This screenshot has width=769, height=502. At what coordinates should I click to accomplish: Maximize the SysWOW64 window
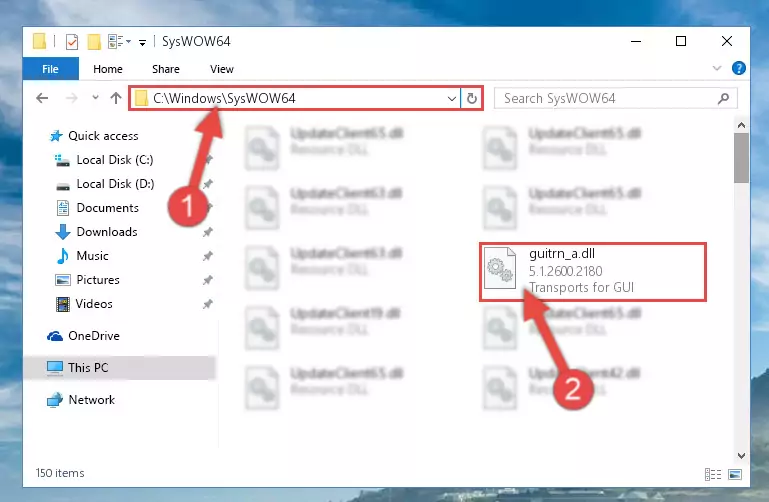[x=681, y=42]
